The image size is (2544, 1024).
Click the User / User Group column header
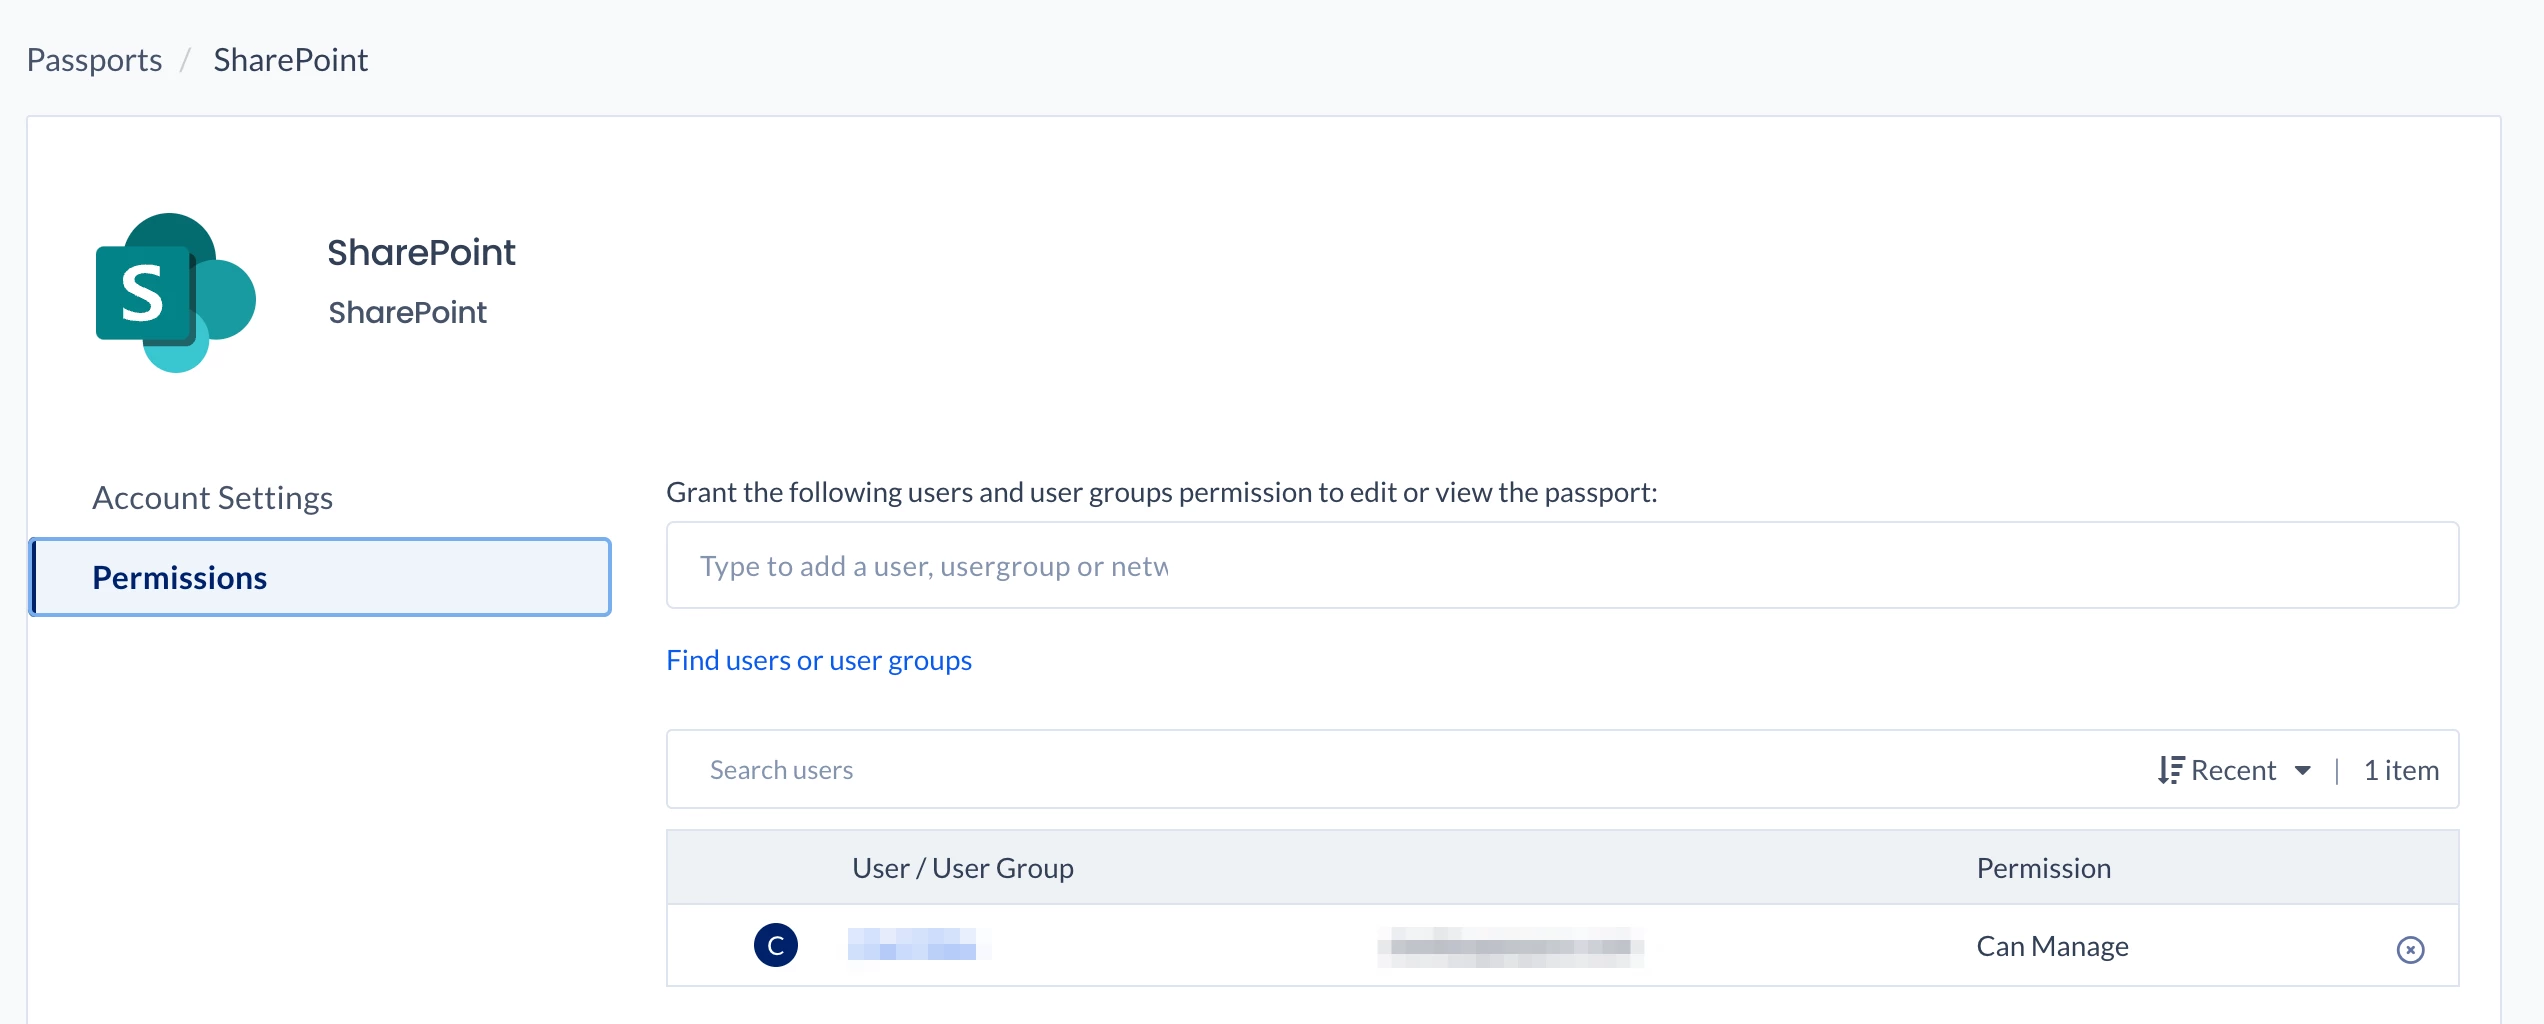[962, 868]
